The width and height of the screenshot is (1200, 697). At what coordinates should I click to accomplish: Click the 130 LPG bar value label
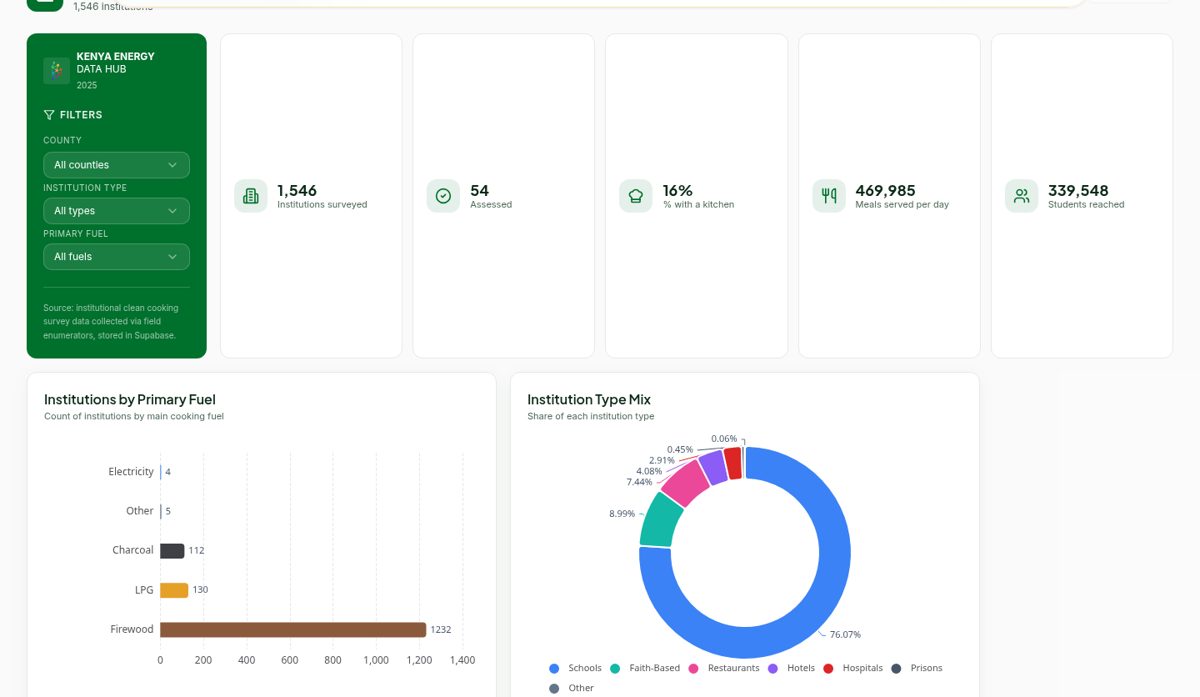point(200,590)
